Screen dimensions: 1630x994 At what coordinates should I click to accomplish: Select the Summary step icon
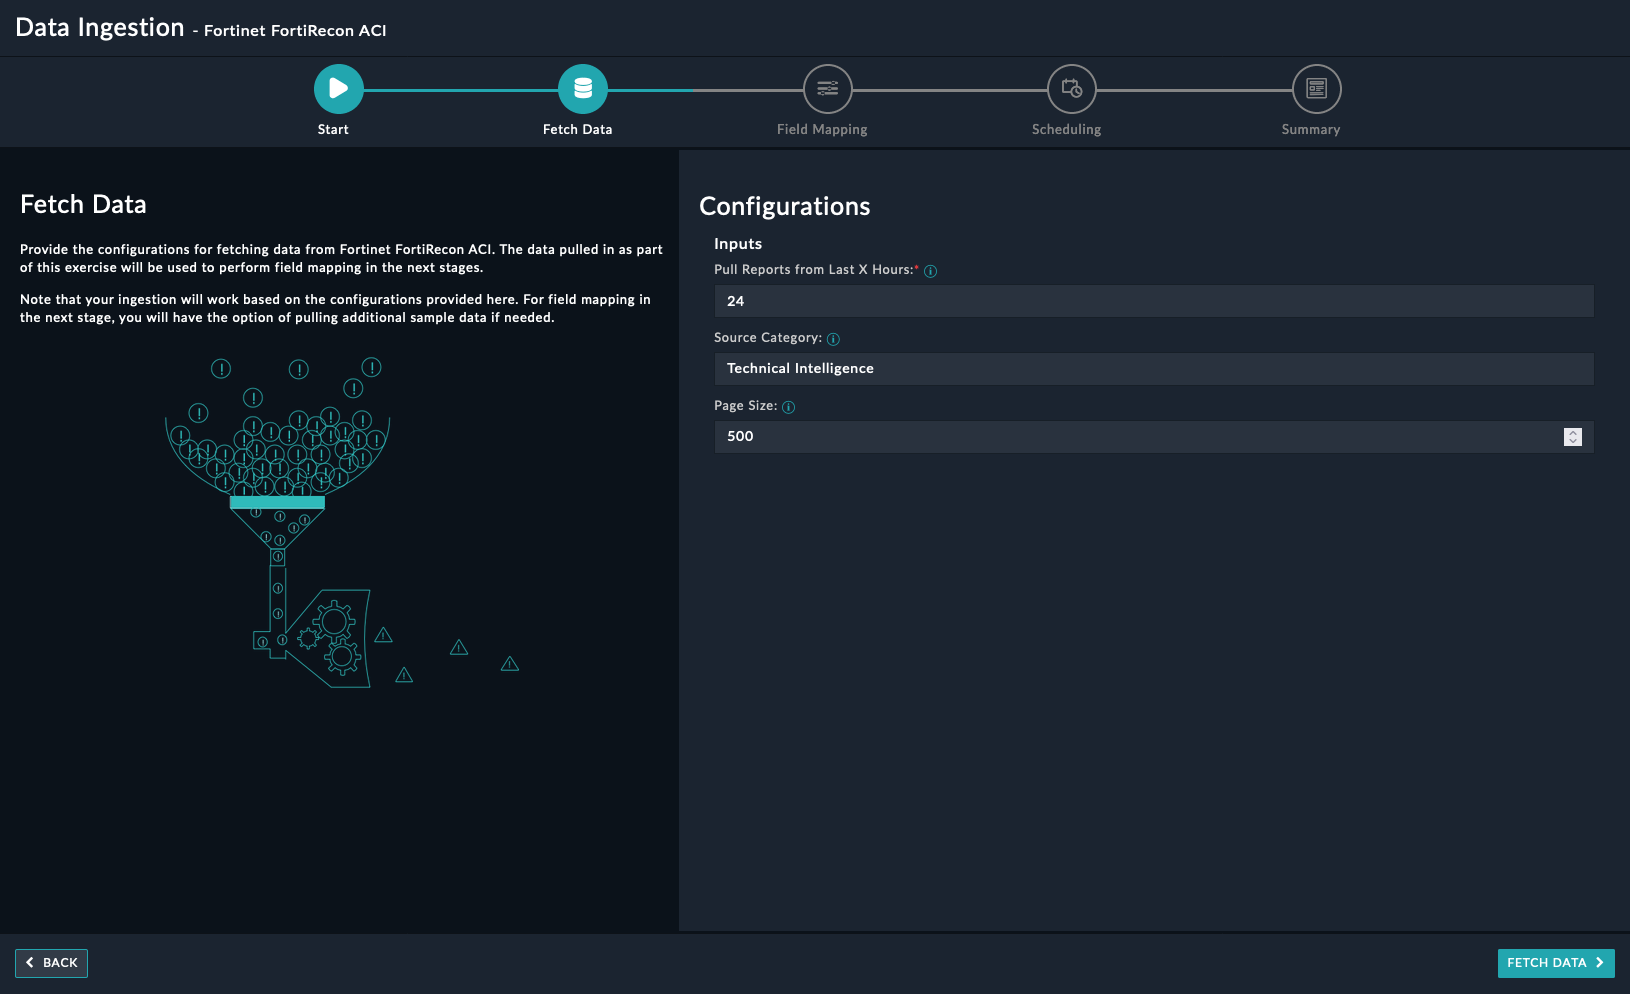(1316, 89)
